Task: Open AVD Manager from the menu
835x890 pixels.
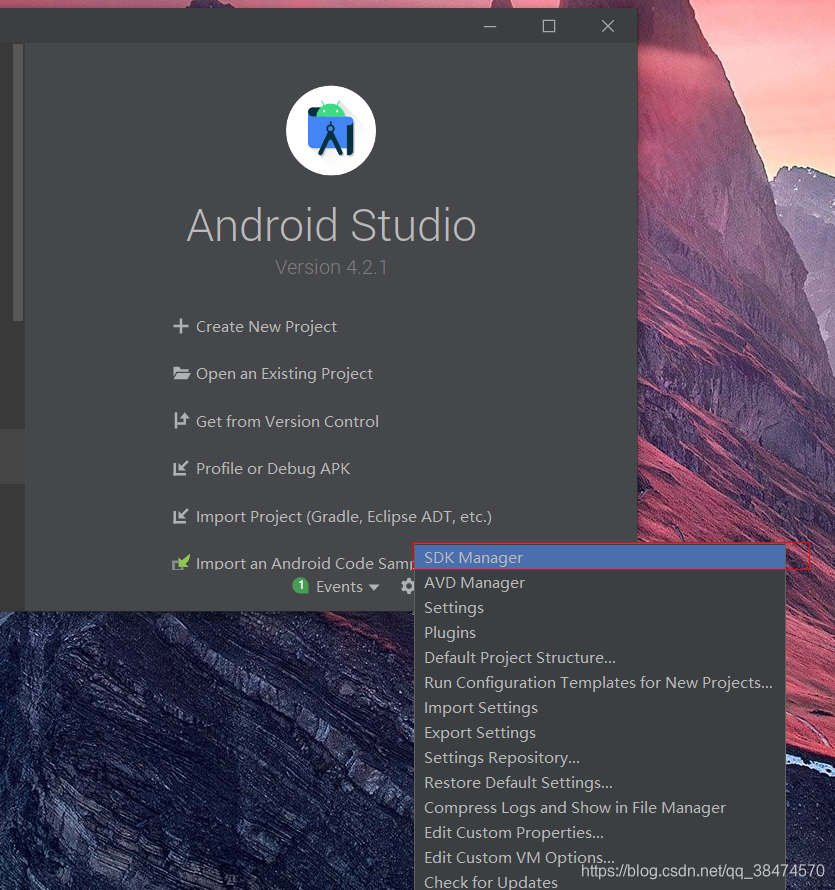Action: point(600,582)
